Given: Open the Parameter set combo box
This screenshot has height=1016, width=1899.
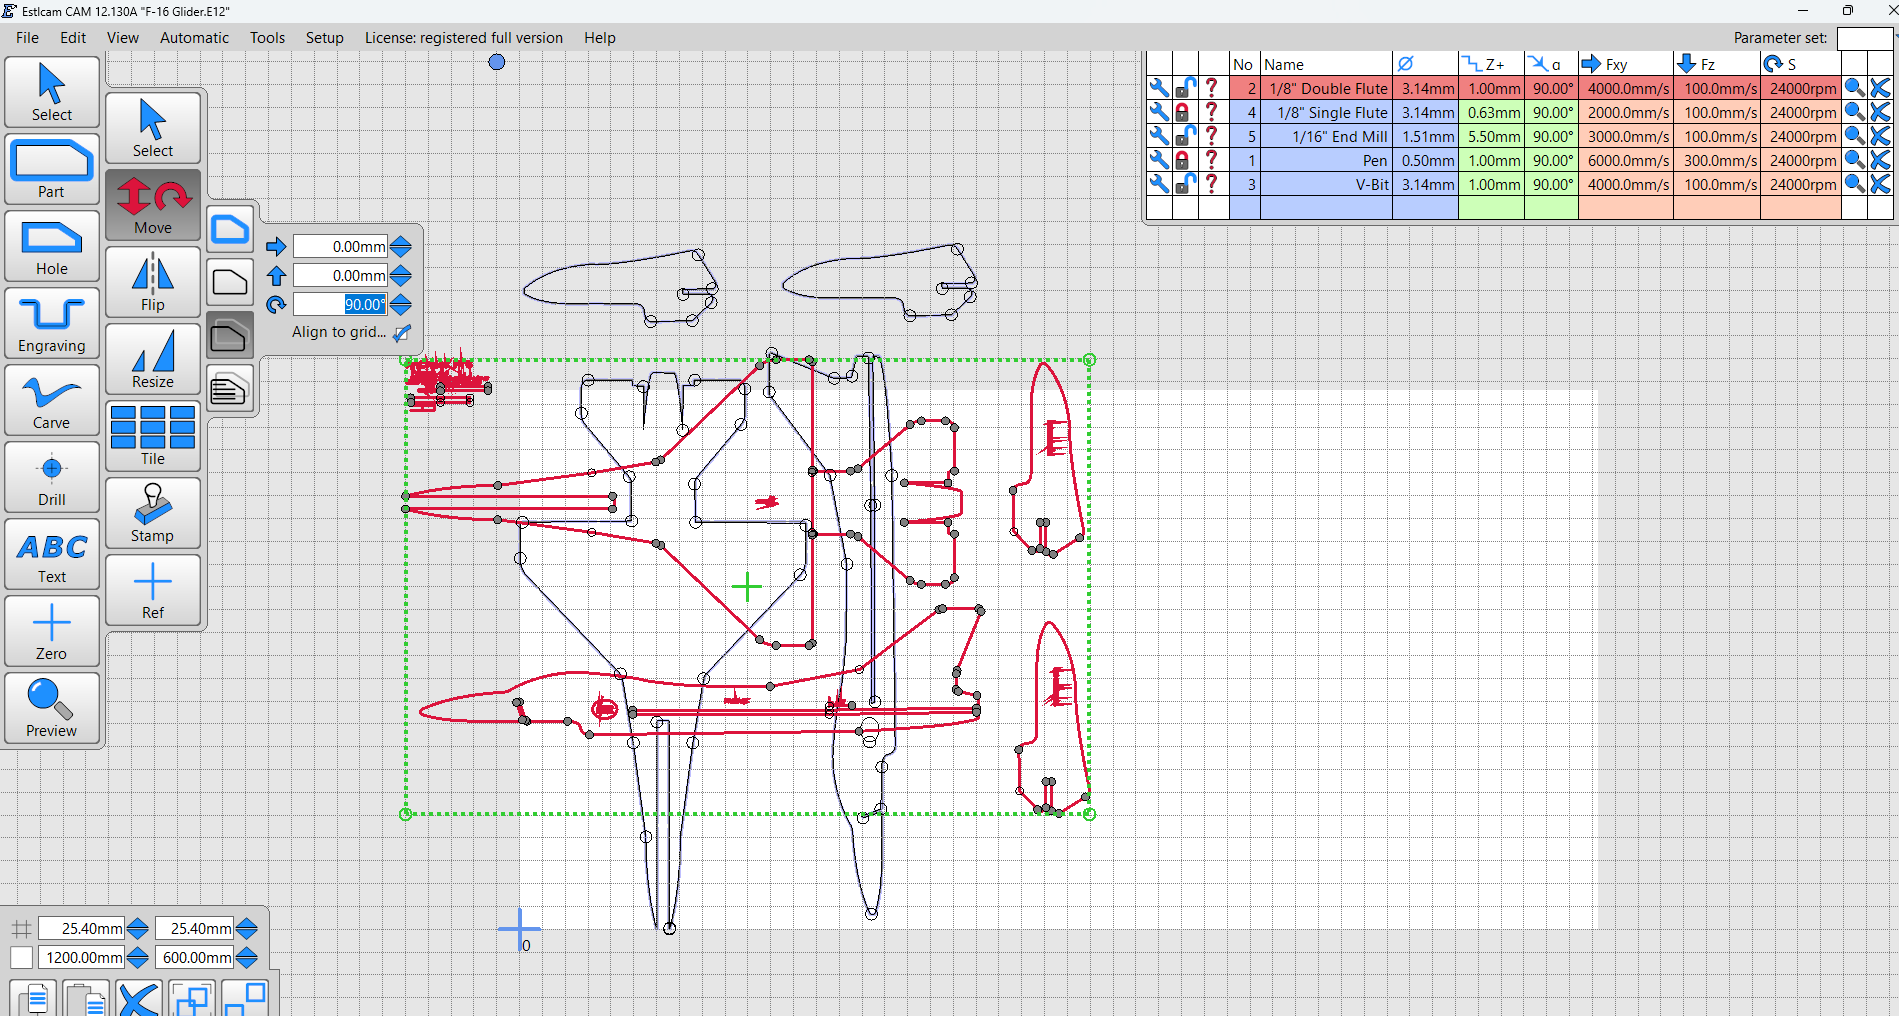Looking at the screenshot, I should pos(1863,38).
